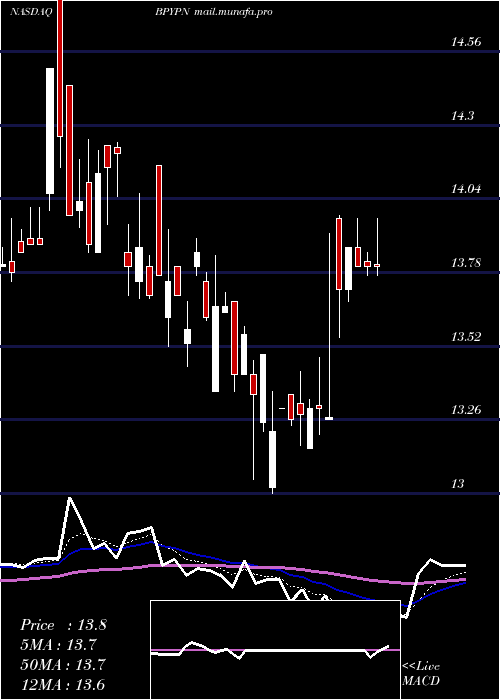This screenshot has width=500, height=700.
Task: Click the 13.52 price axis label
Action: point(466,336)
